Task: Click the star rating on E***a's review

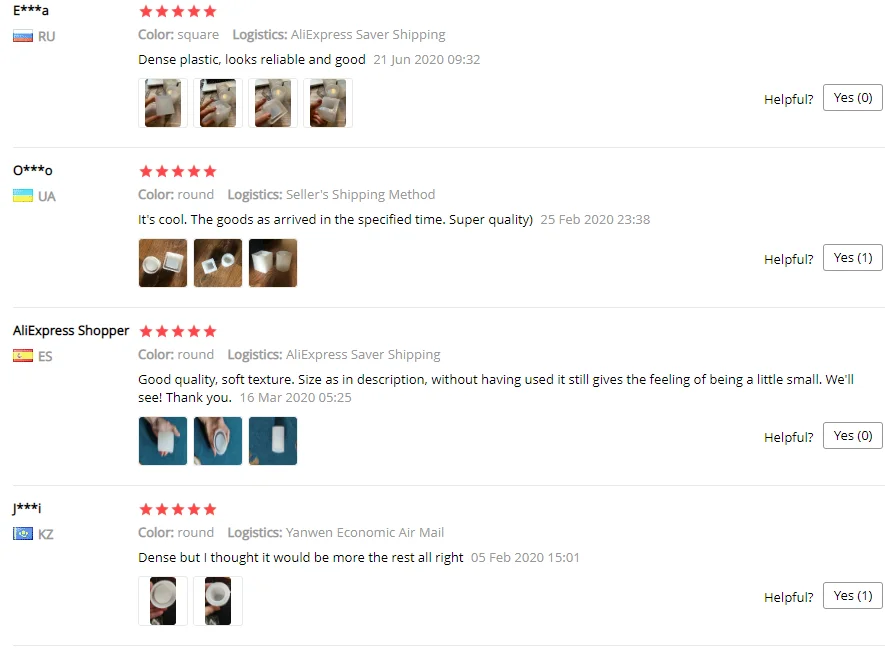Action: [x=178, y=11]
